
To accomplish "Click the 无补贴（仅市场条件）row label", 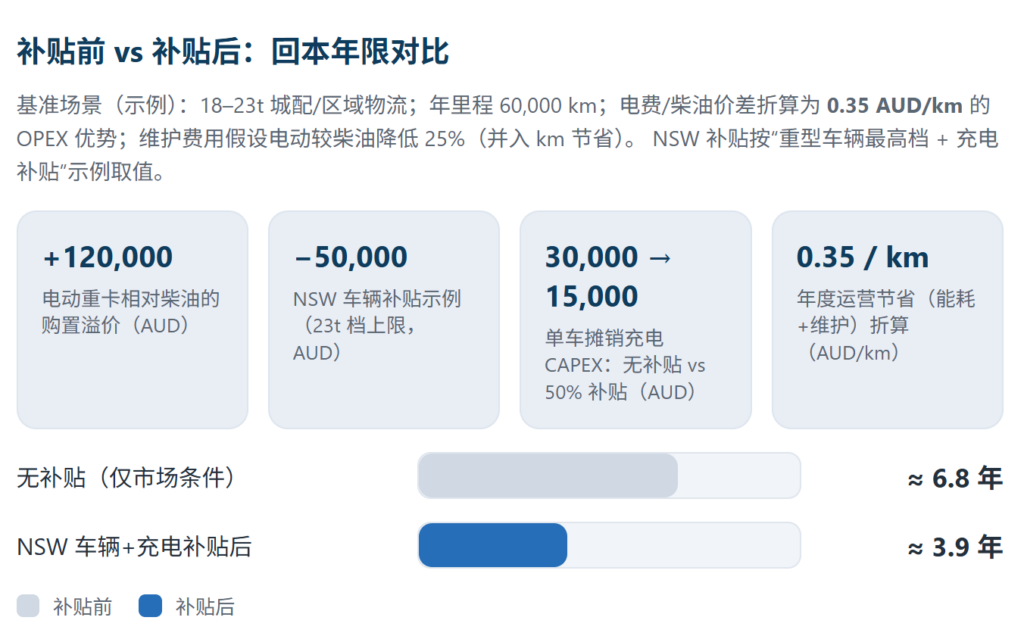I will pyautogui.click(x=128, y=478).
